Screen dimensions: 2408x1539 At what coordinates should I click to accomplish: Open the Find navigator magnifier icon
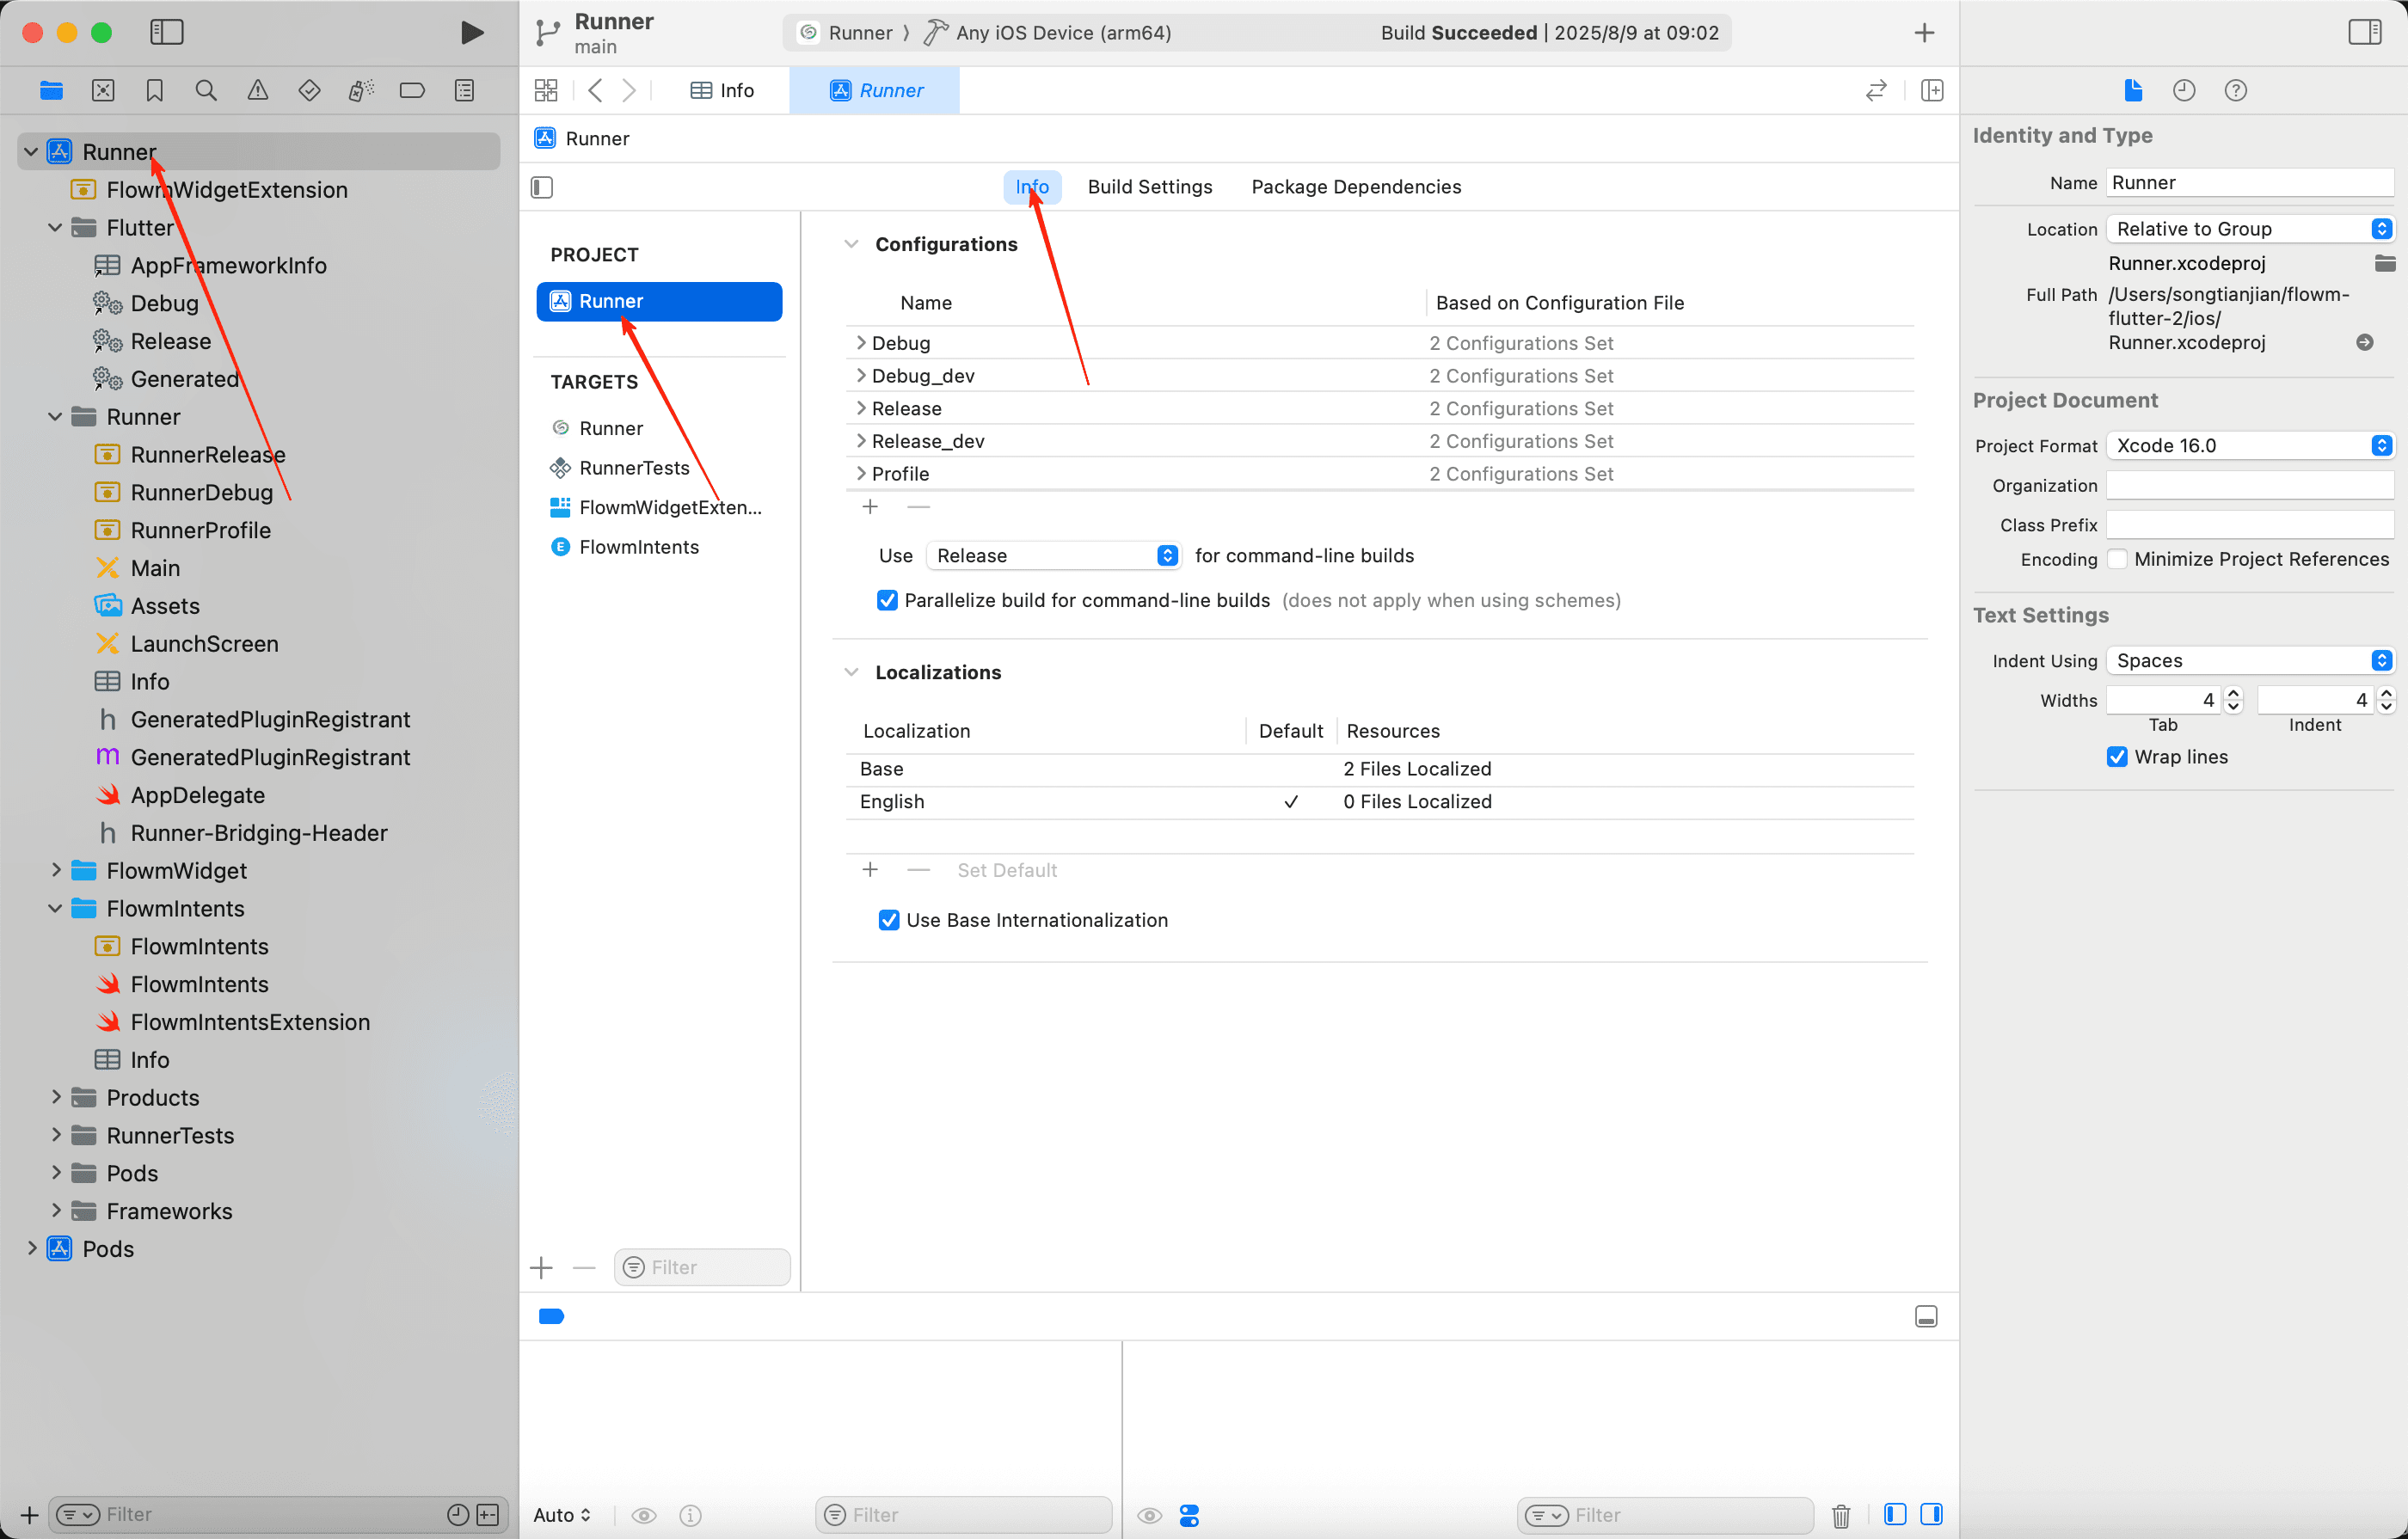[x=206, y=90]
